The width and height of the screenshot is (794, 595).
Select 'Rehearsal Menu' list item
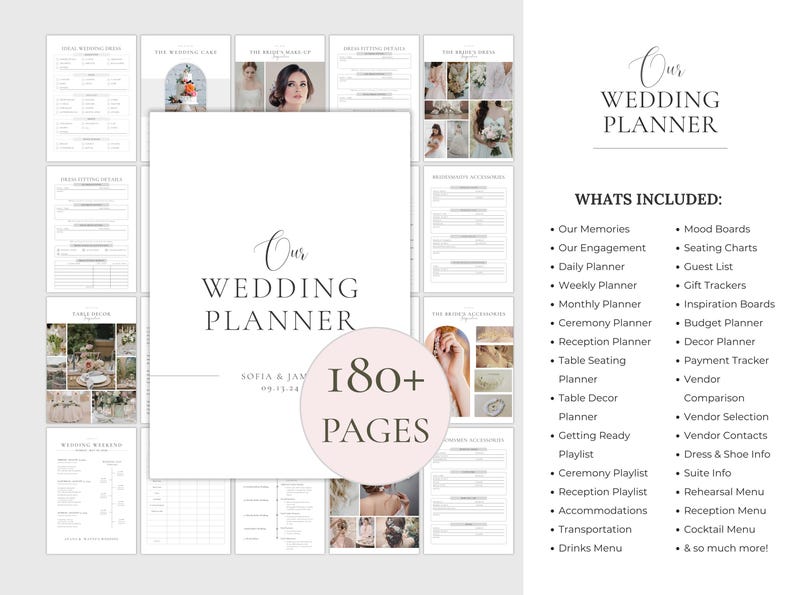724,492
